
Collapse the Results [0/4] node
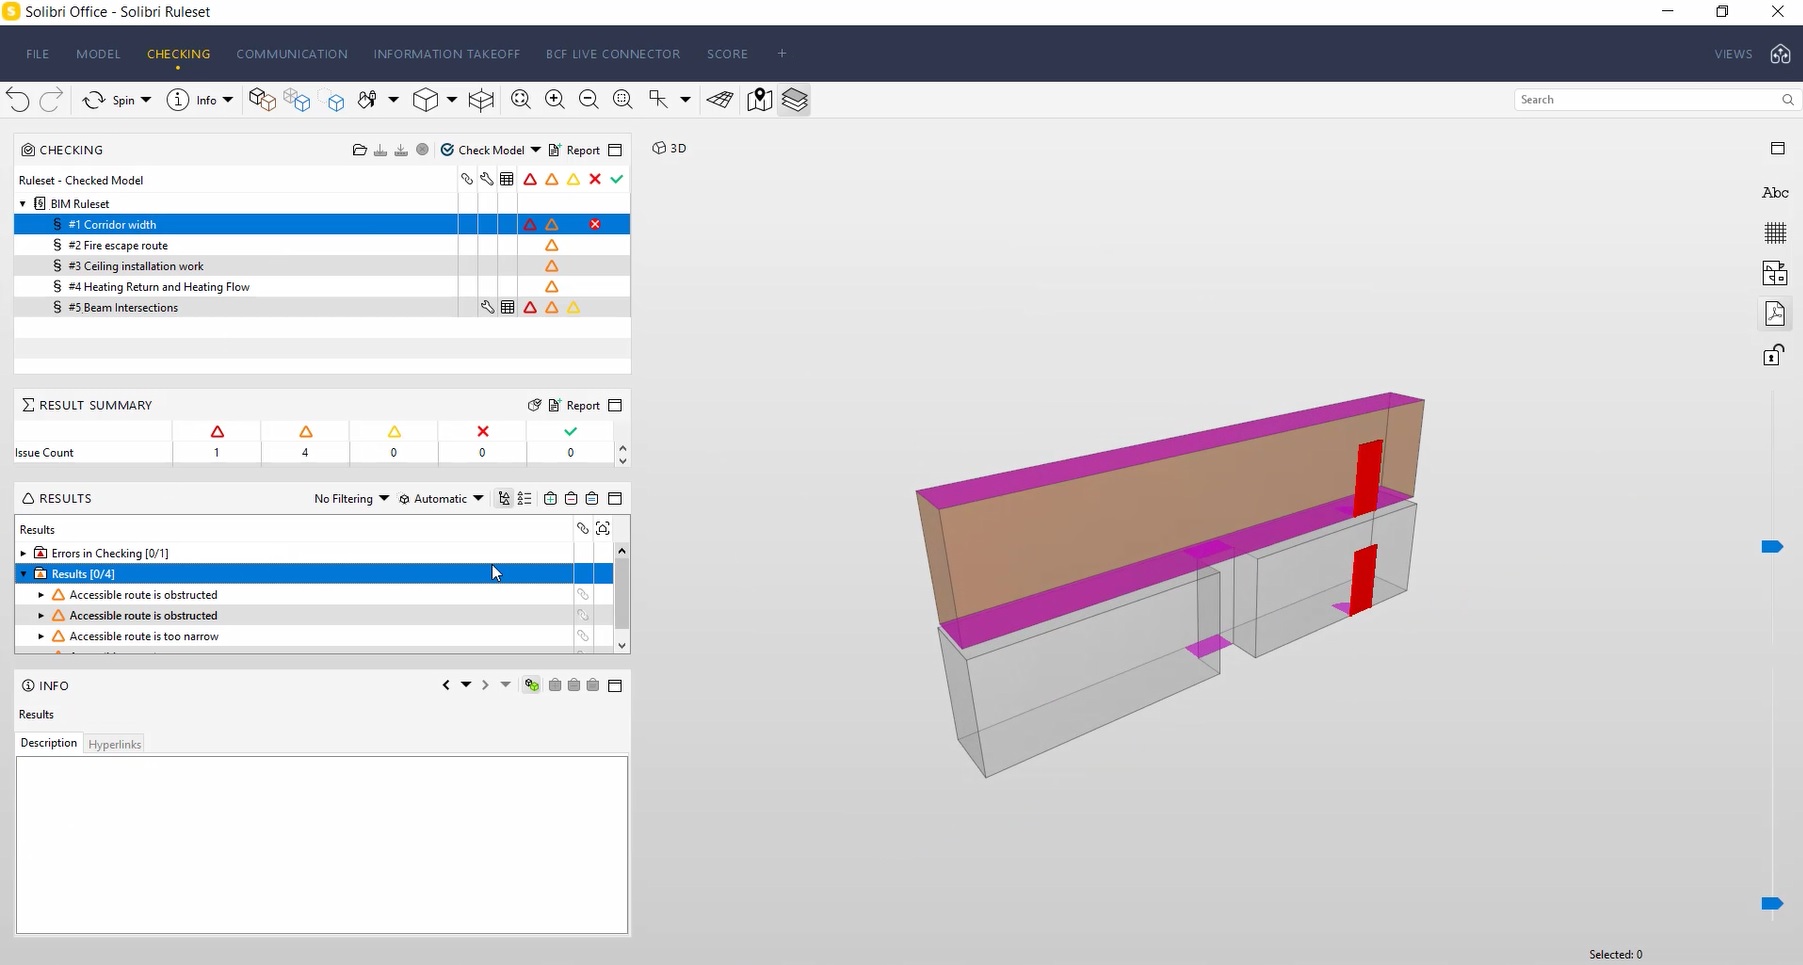click(x=23, y=574)
